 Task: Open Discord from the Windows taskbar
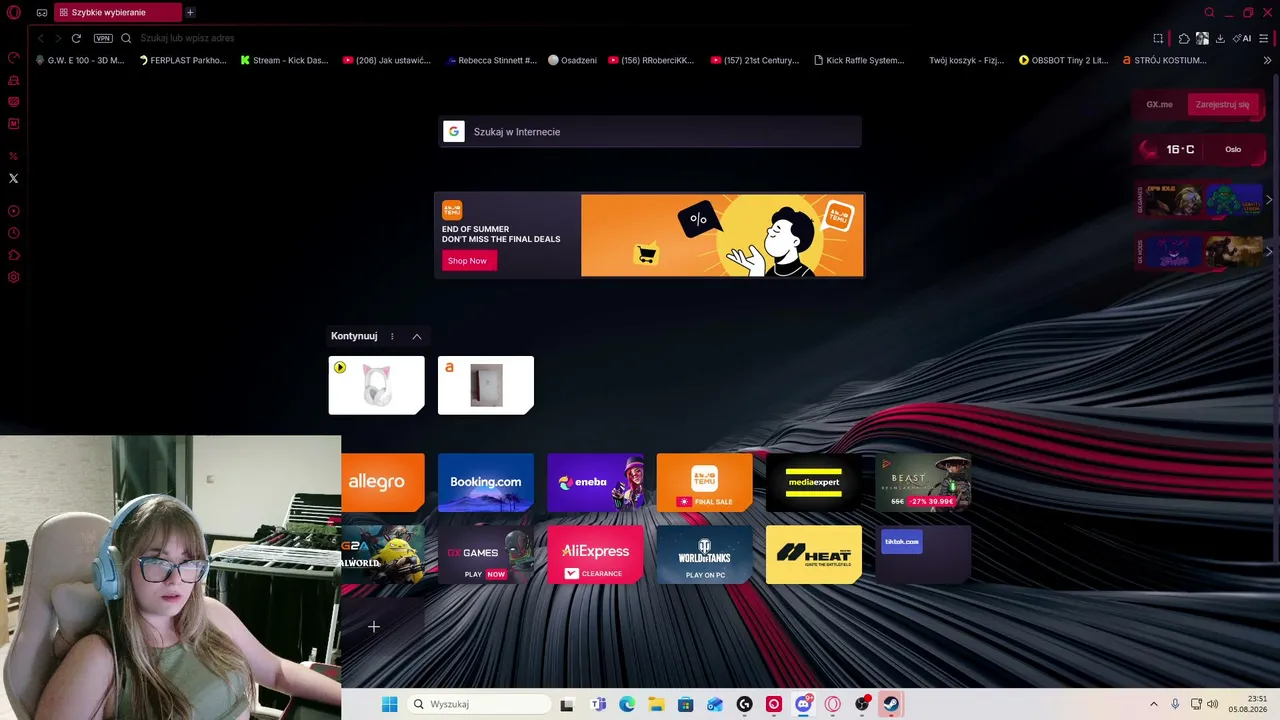(x=803, y=704)
